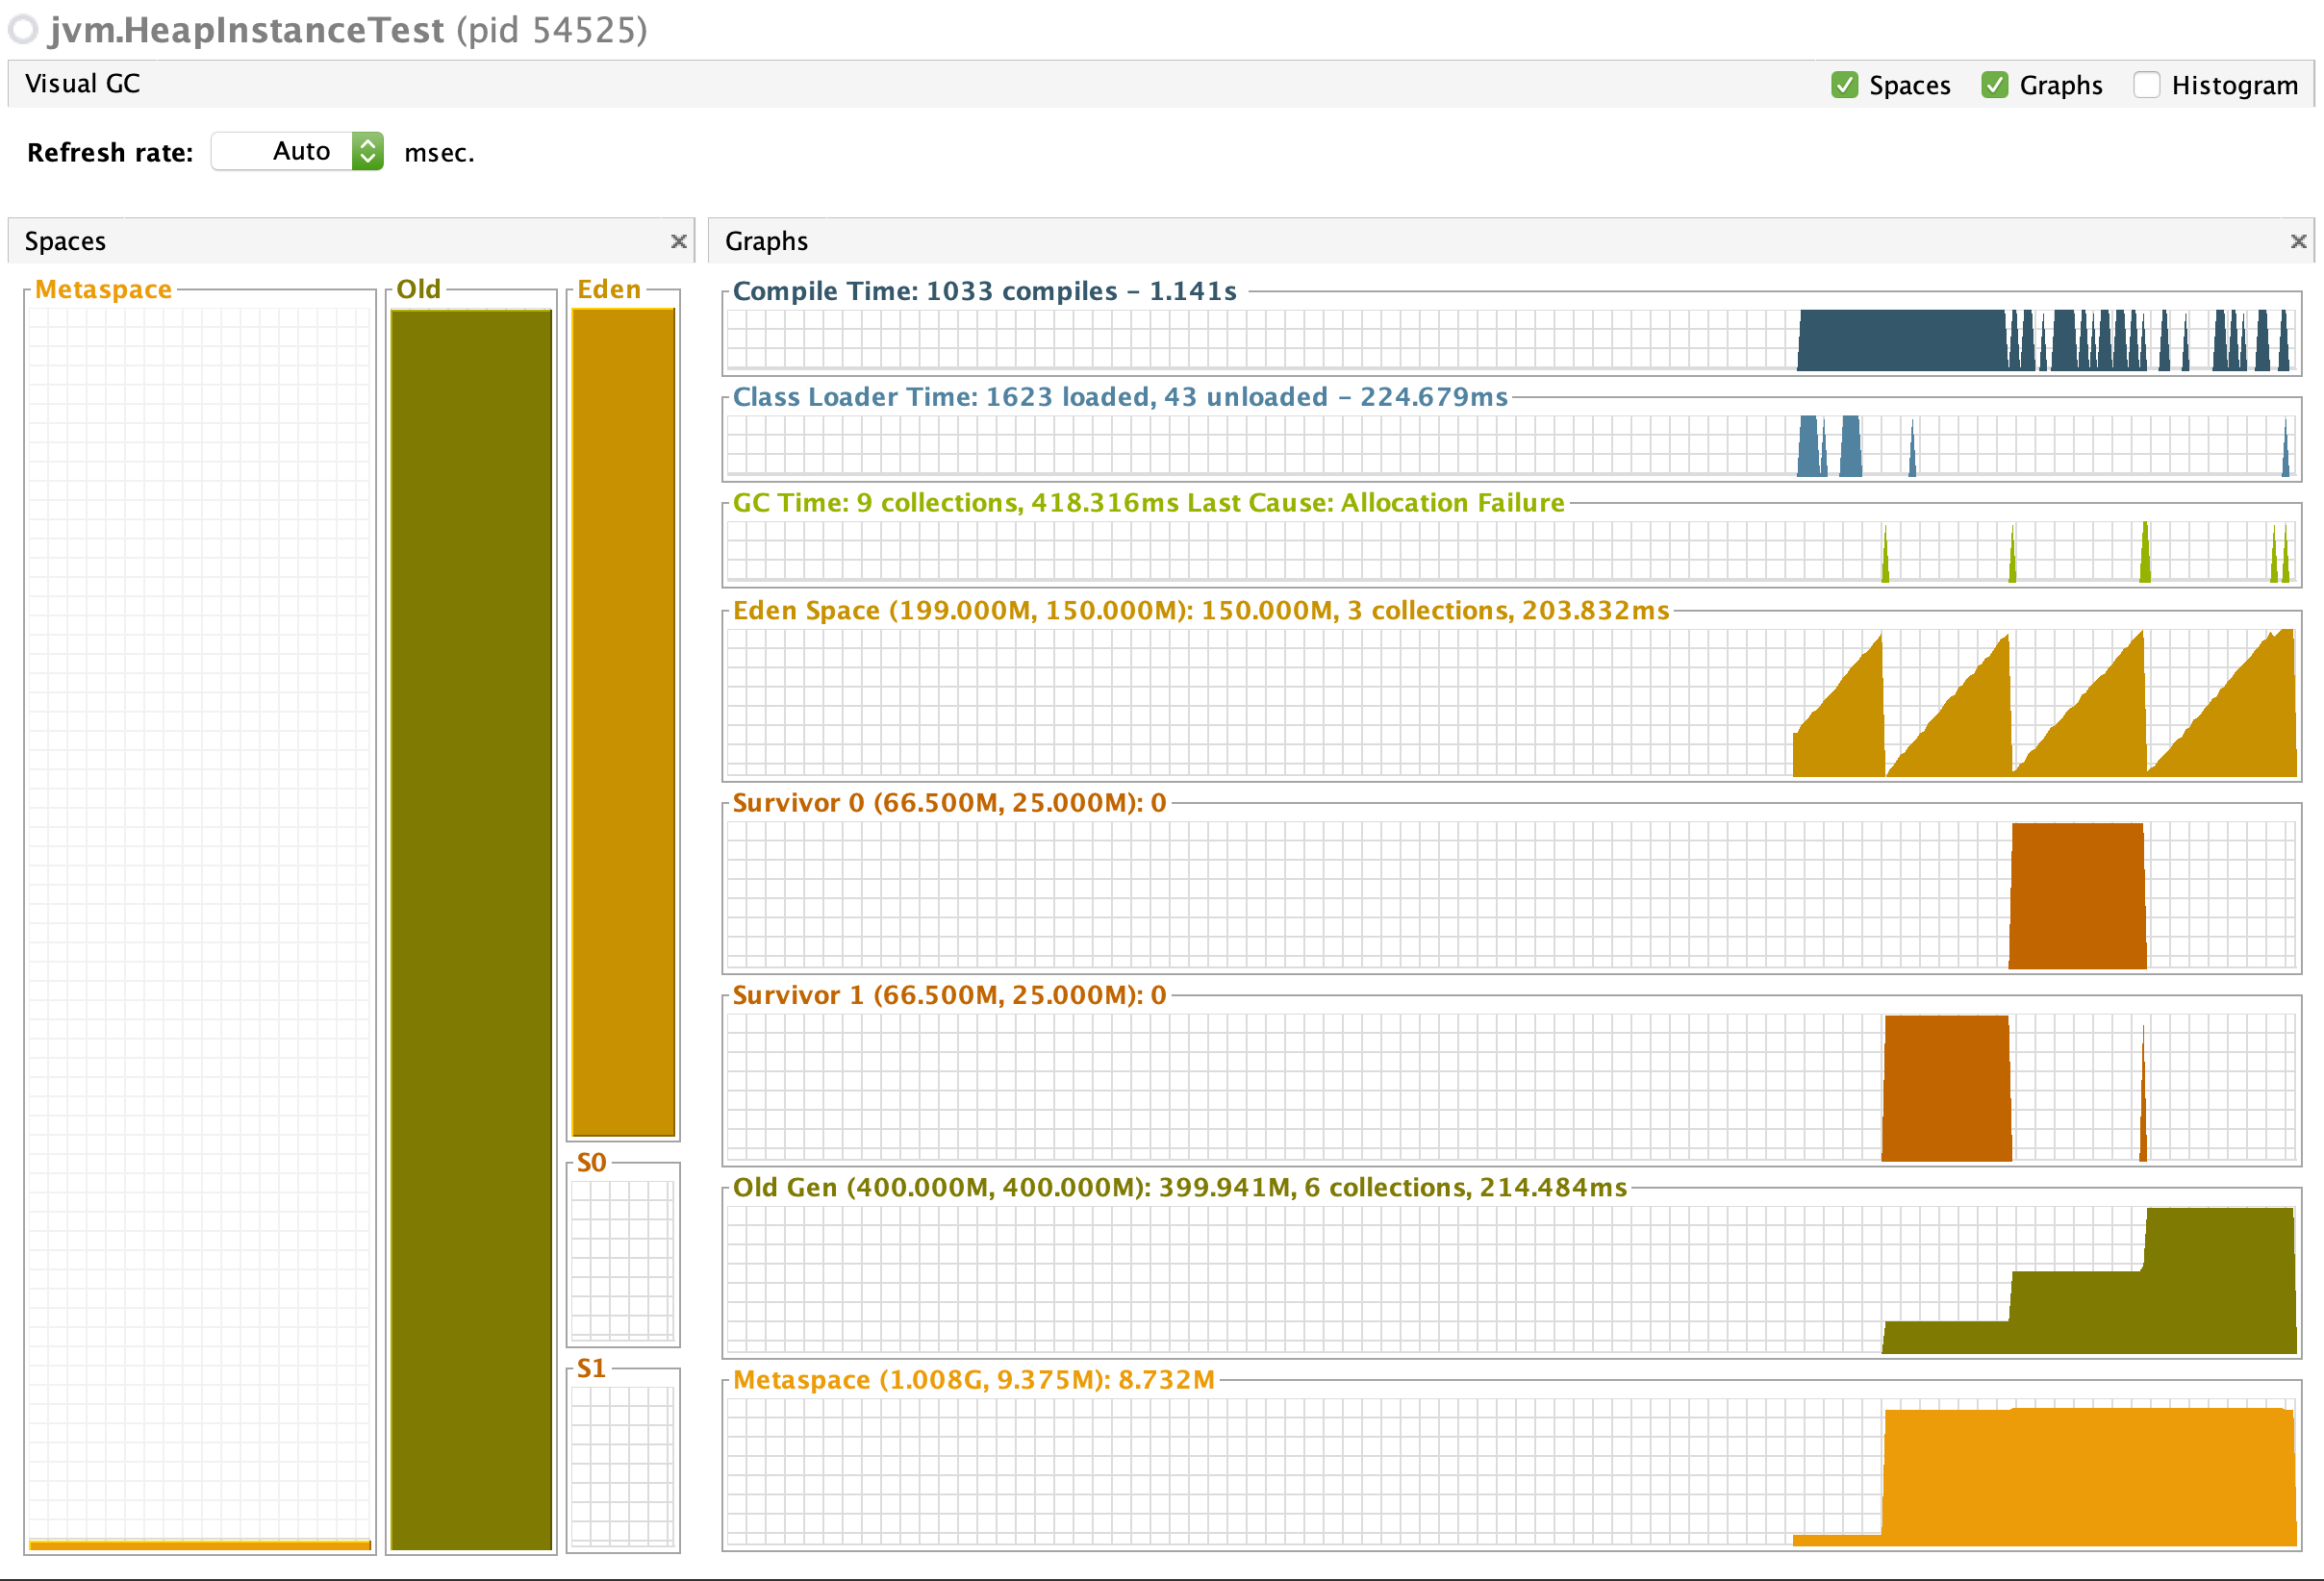Click the Graphs panel header
Viewport: 2324px width, 1581px height.
[x=766, y=241]
